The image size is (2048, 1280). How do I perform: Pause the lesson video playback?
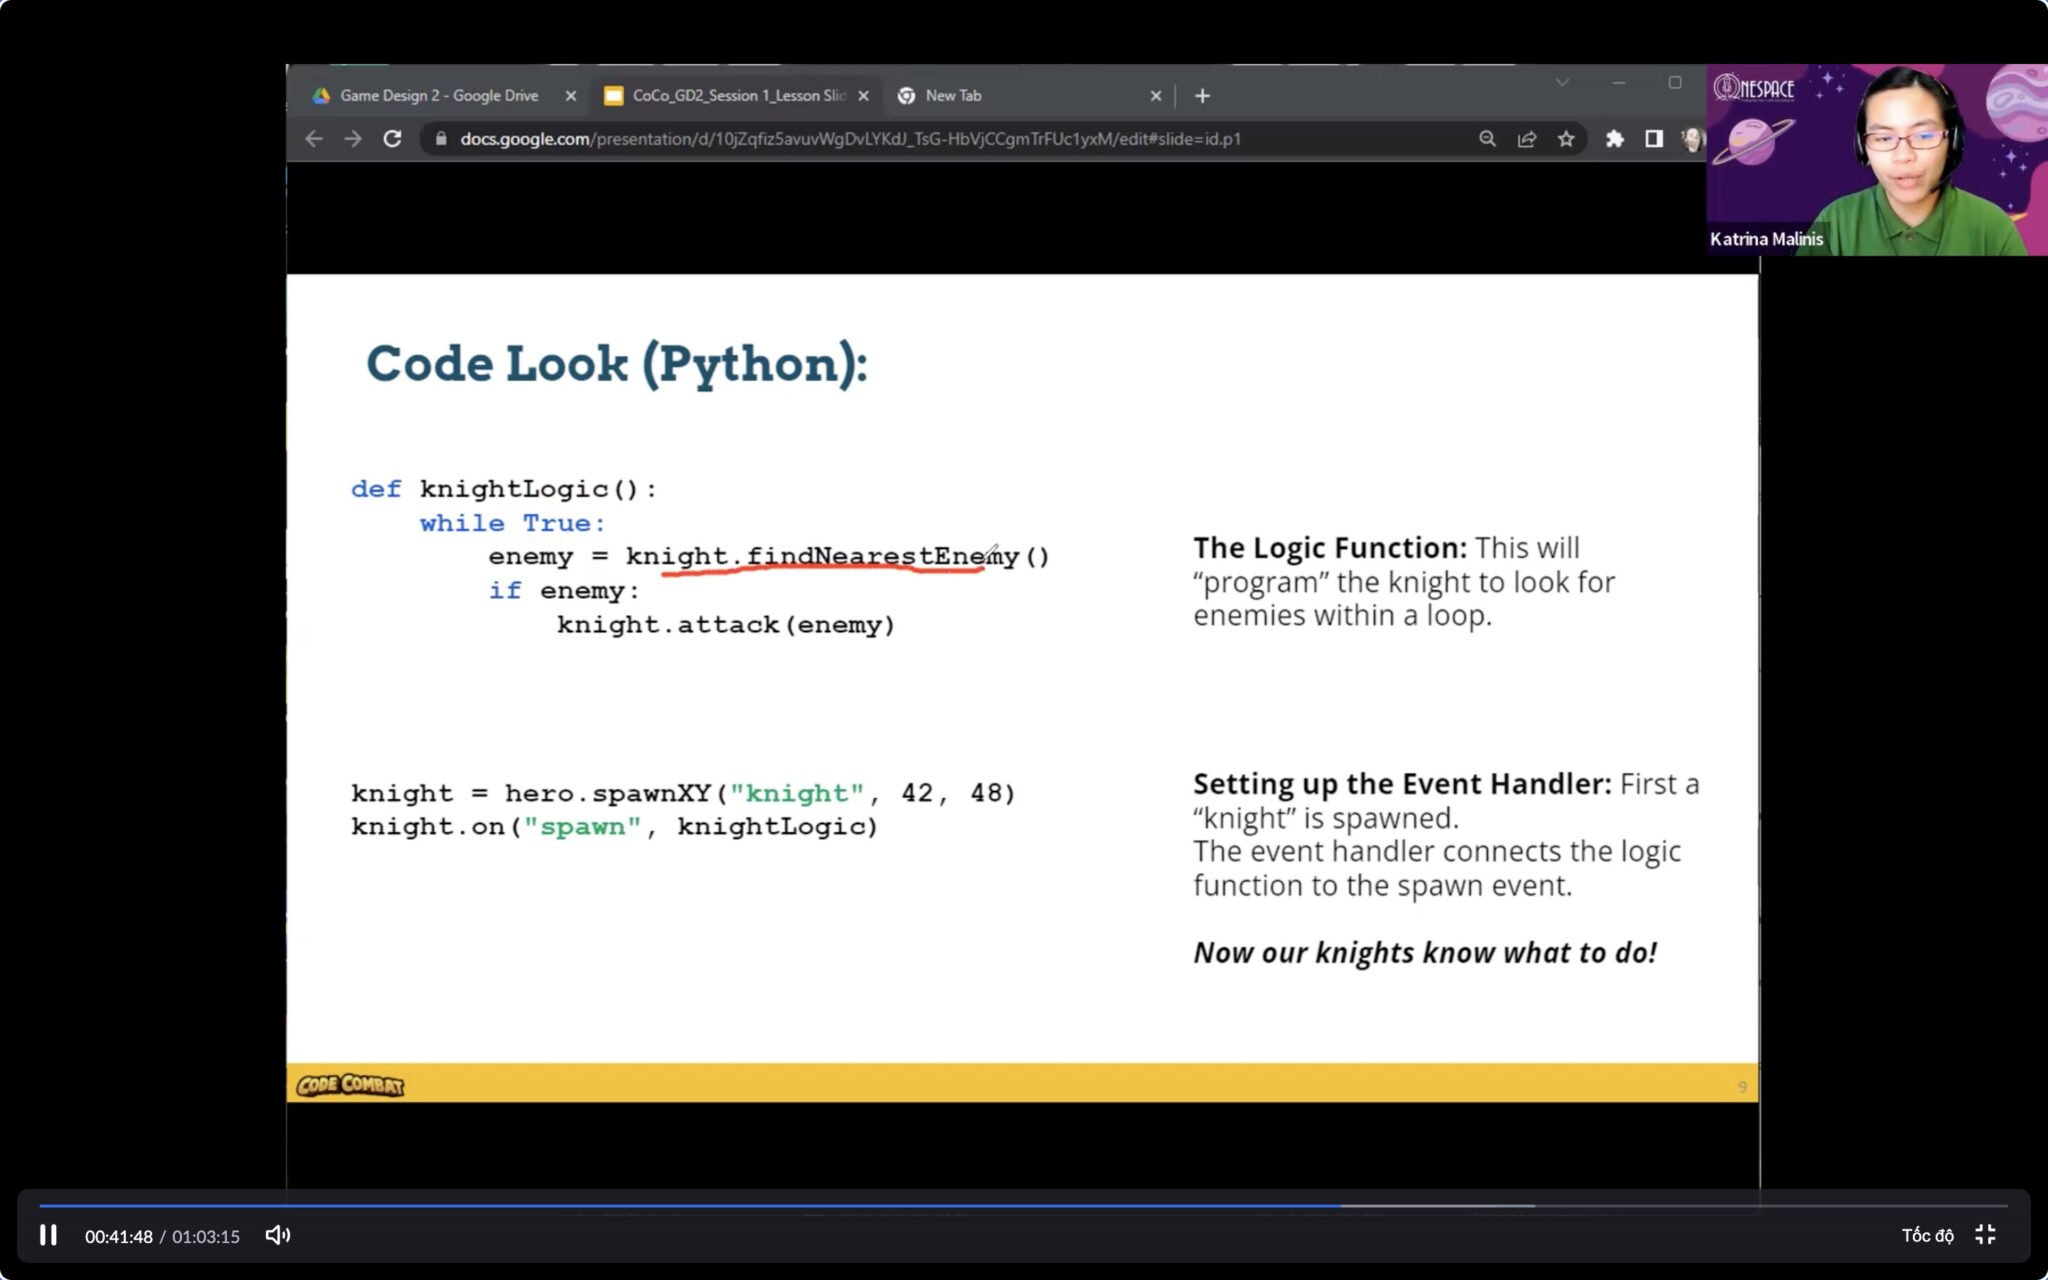click(49, 1235)
